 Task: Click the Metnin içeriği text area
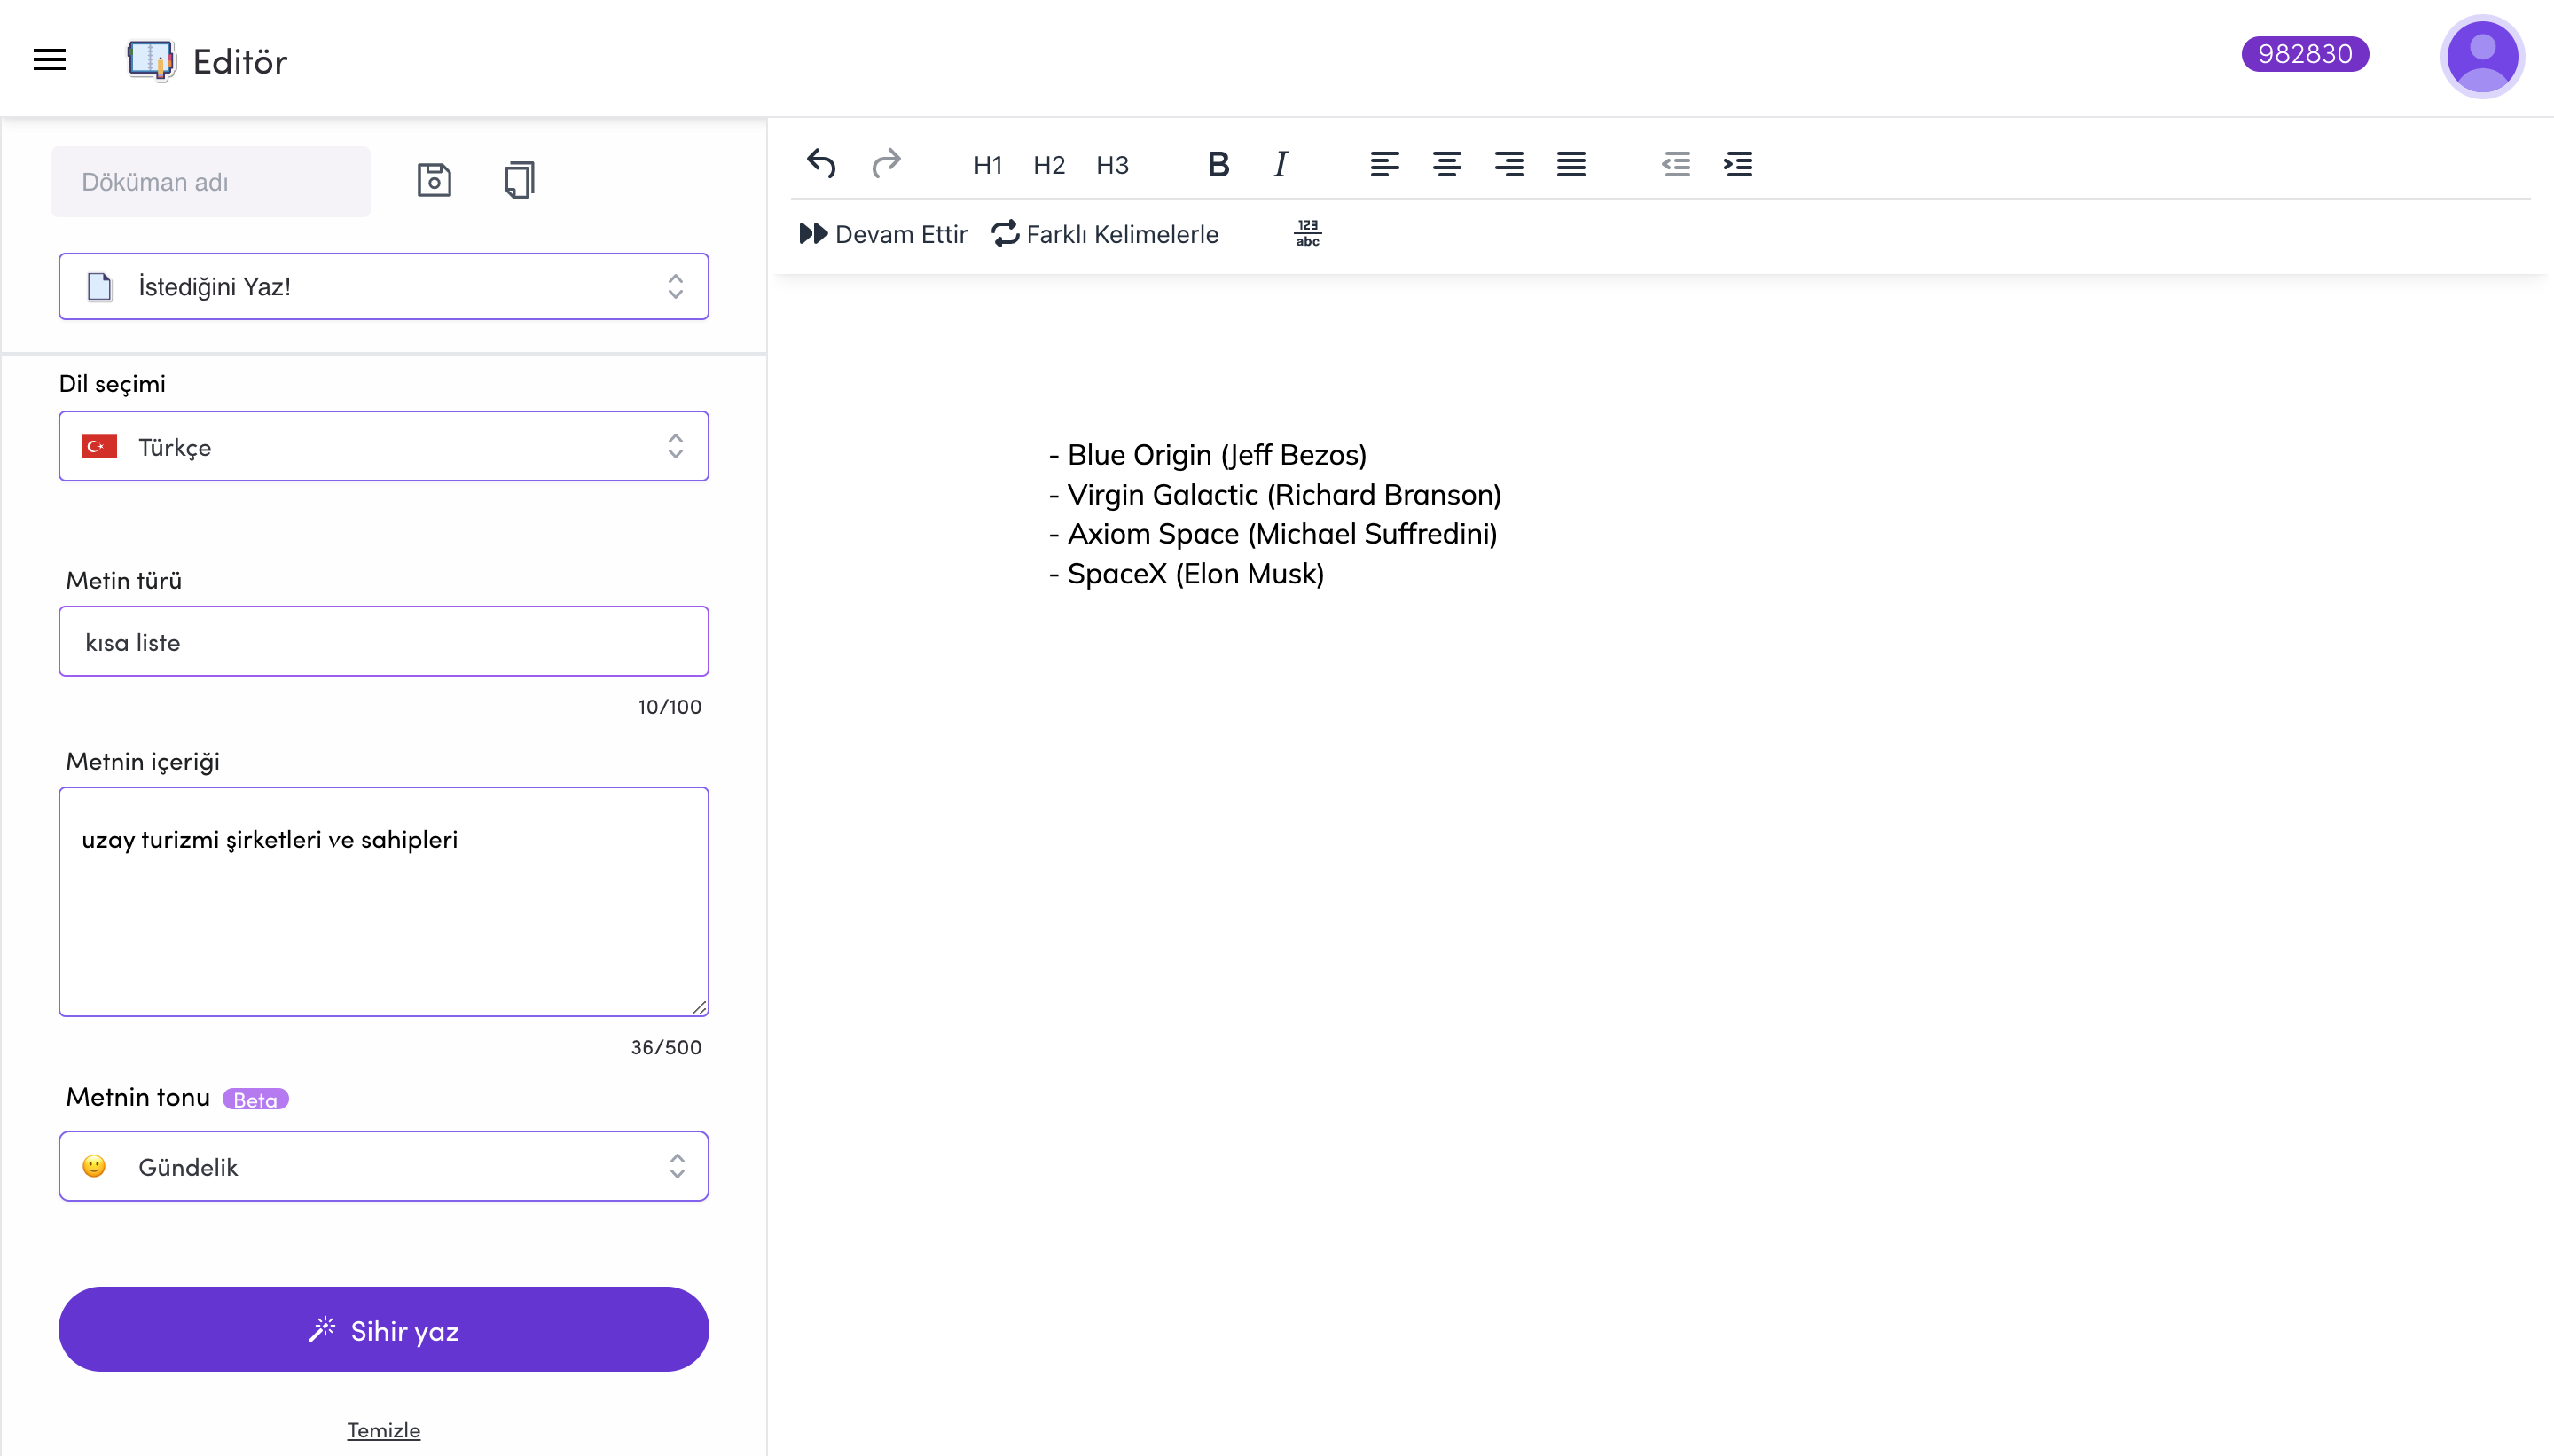coord(384,902)
